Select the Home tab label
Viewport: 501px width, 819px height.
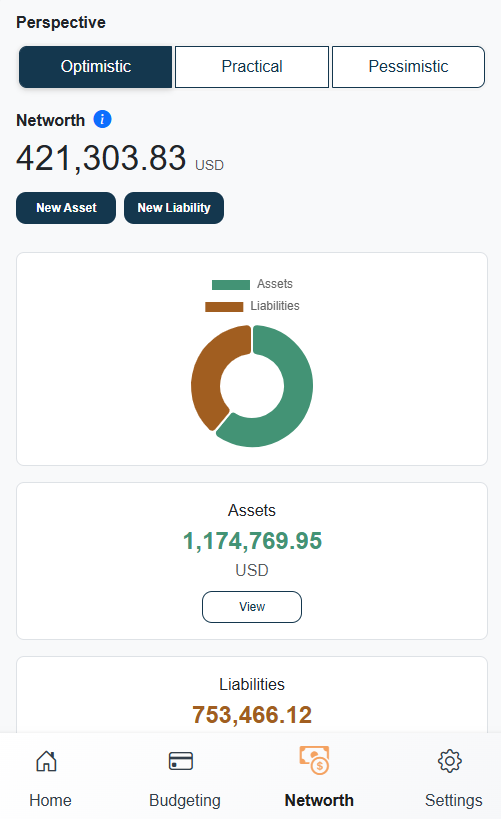pyautogui.click(x=50, y=800)
